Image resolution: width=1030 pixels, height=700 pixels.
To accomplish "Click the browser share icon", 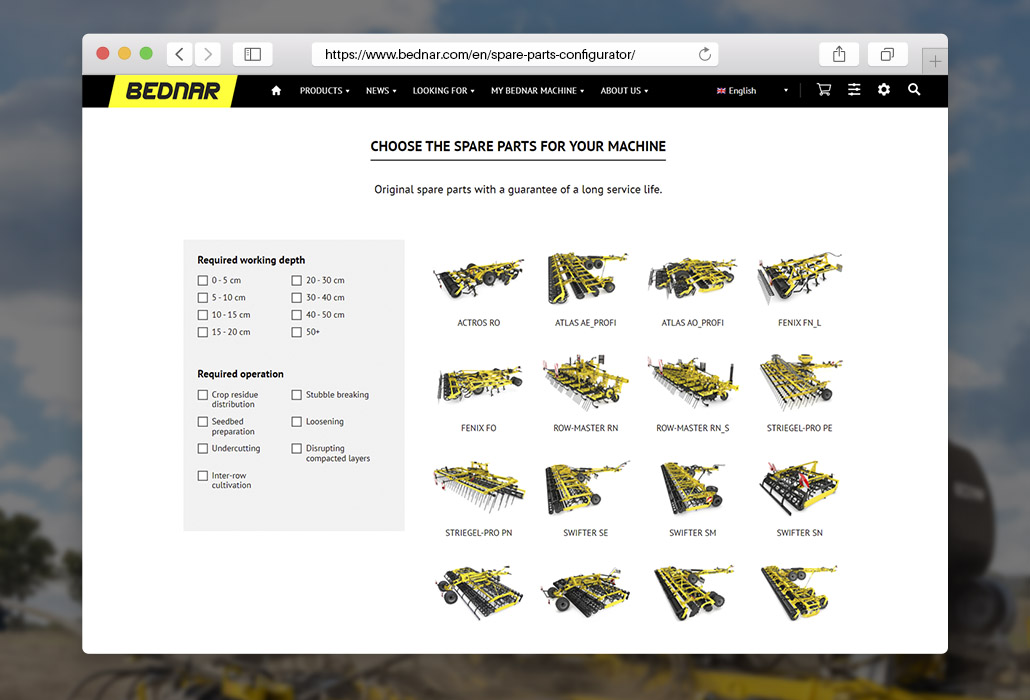I will (x=839, y=55).
